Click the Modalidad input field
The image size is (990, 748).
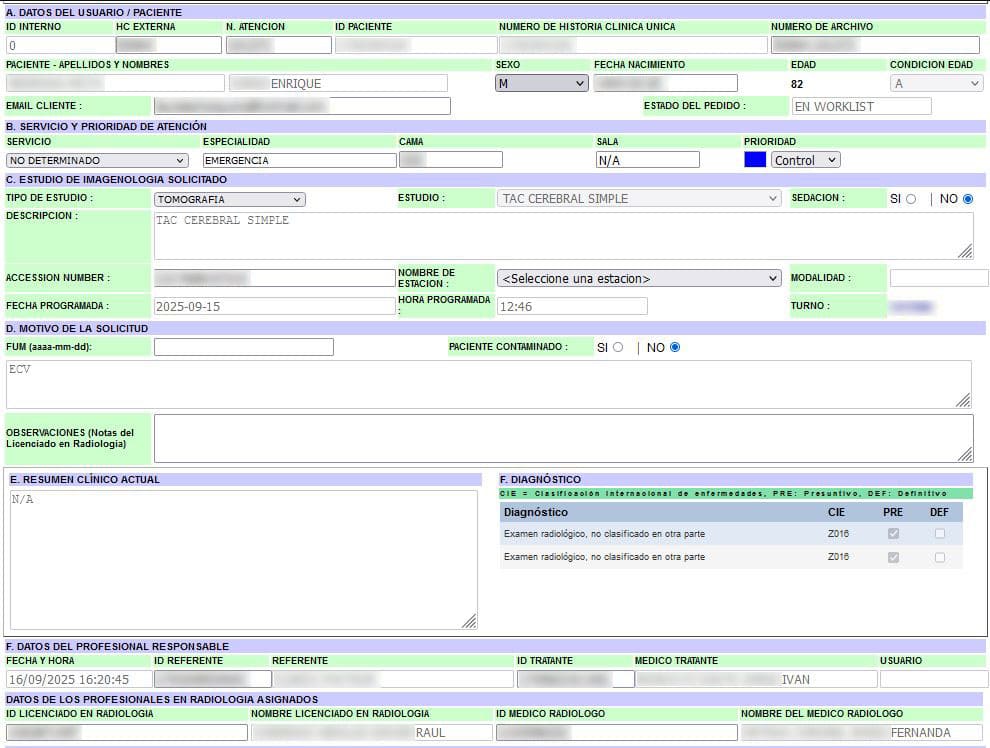[938, 278]
